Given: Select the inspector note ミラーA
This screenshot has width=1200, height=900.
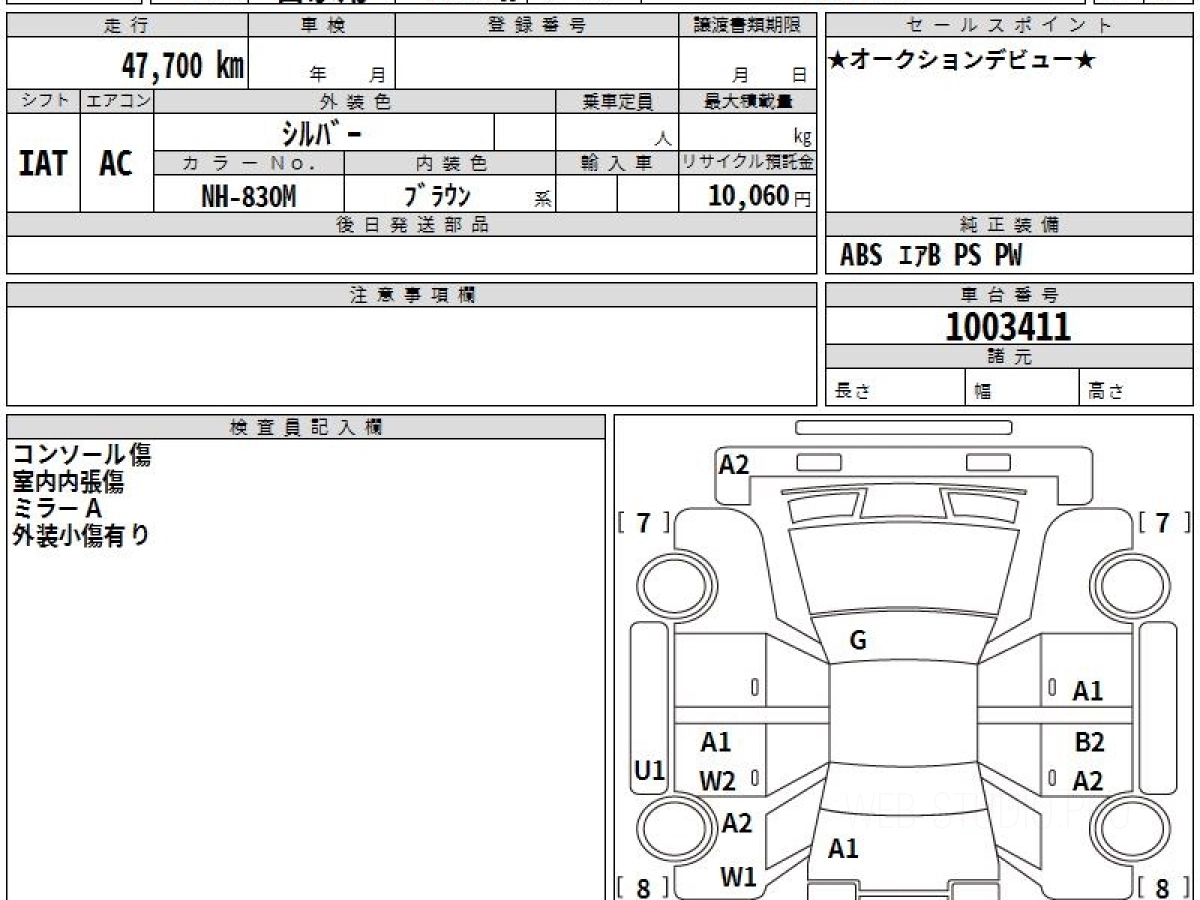Looking at the screenshot, I should point(58,509).
